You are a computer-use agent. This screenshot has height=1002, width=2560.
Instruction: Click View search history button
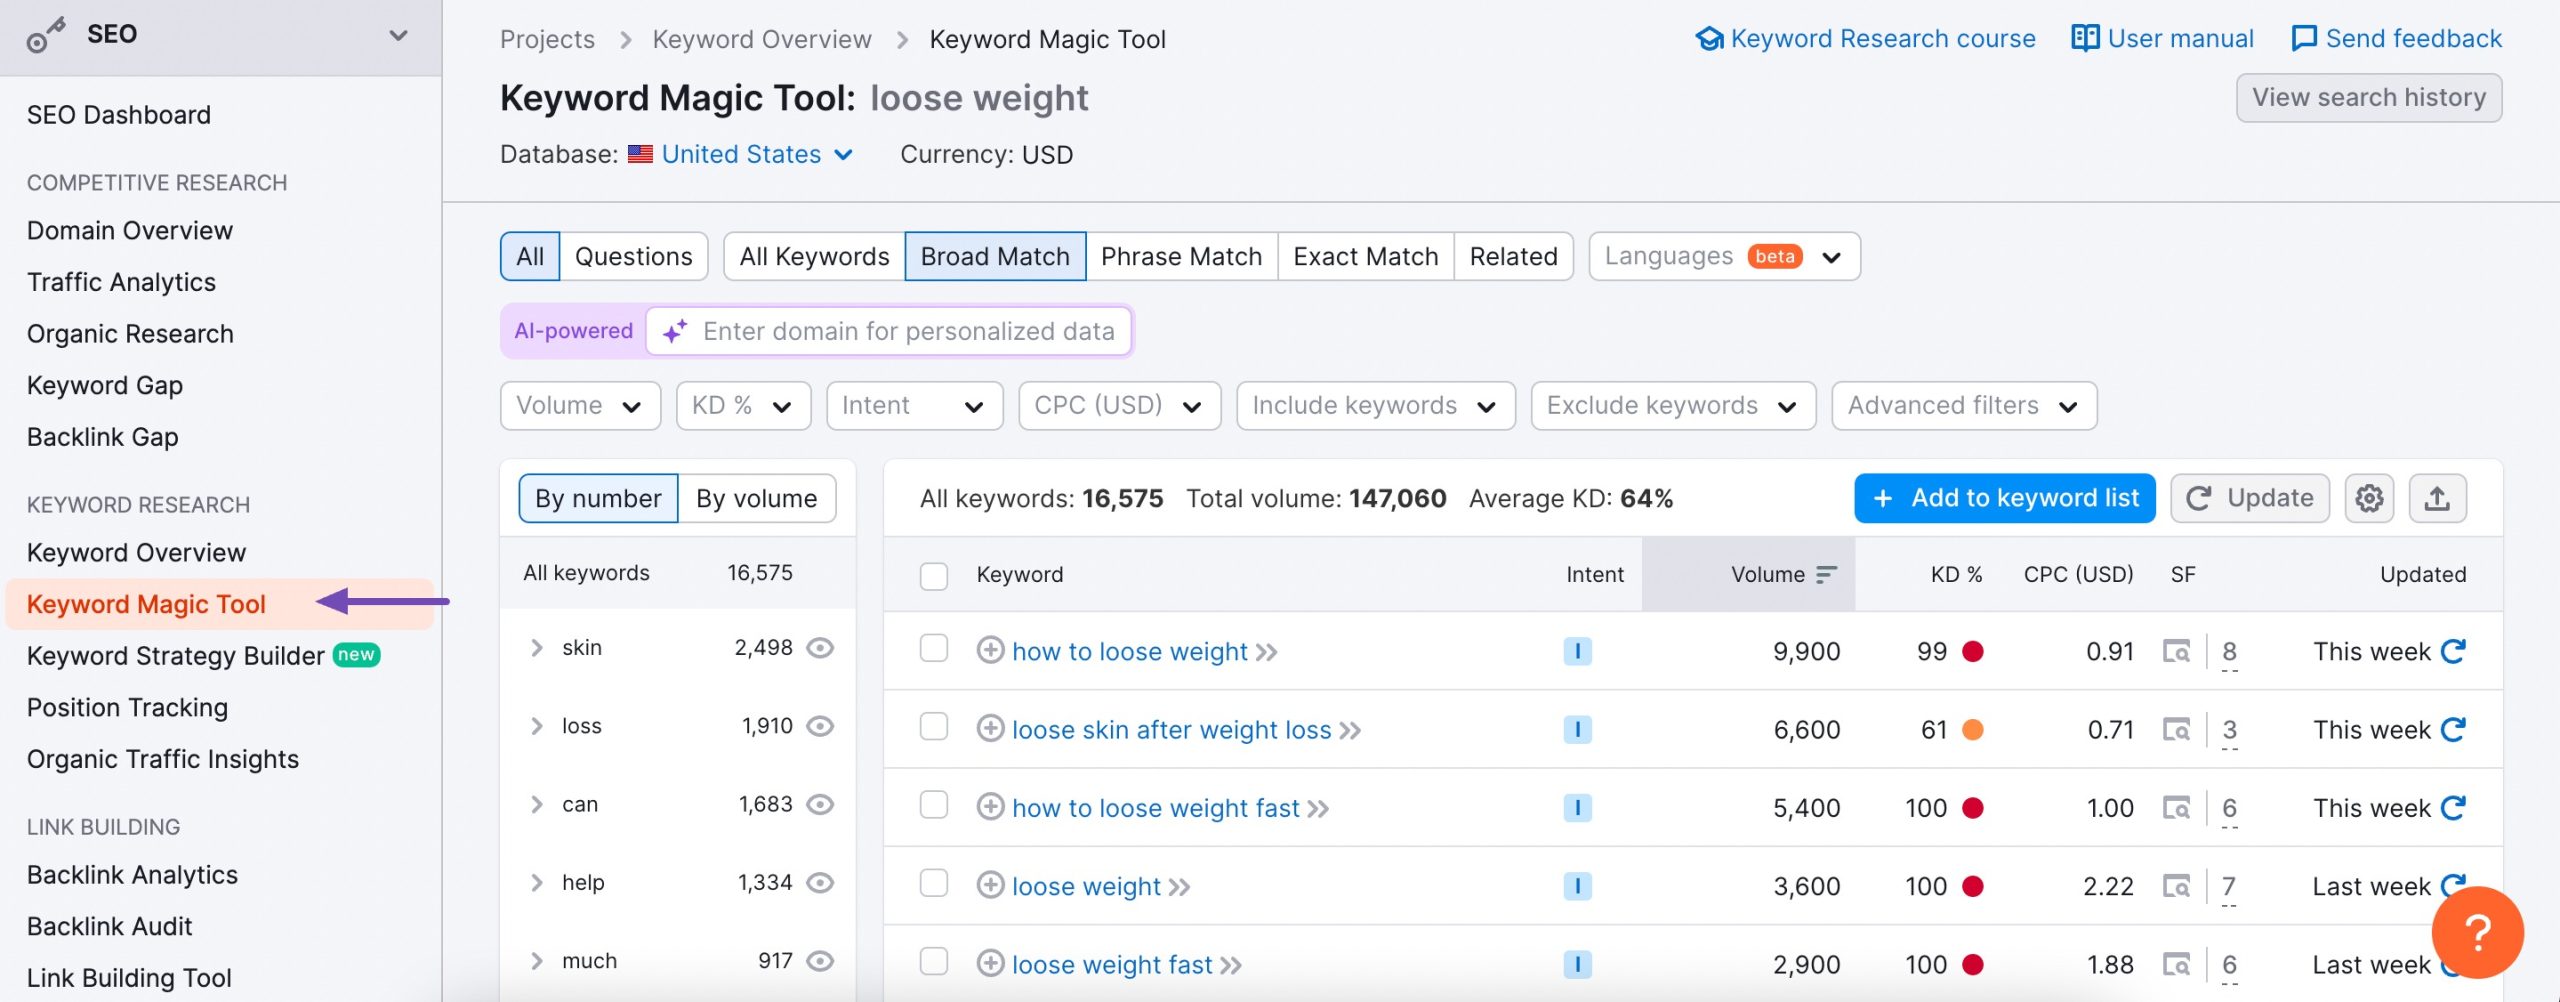(x=2368, y=97)
